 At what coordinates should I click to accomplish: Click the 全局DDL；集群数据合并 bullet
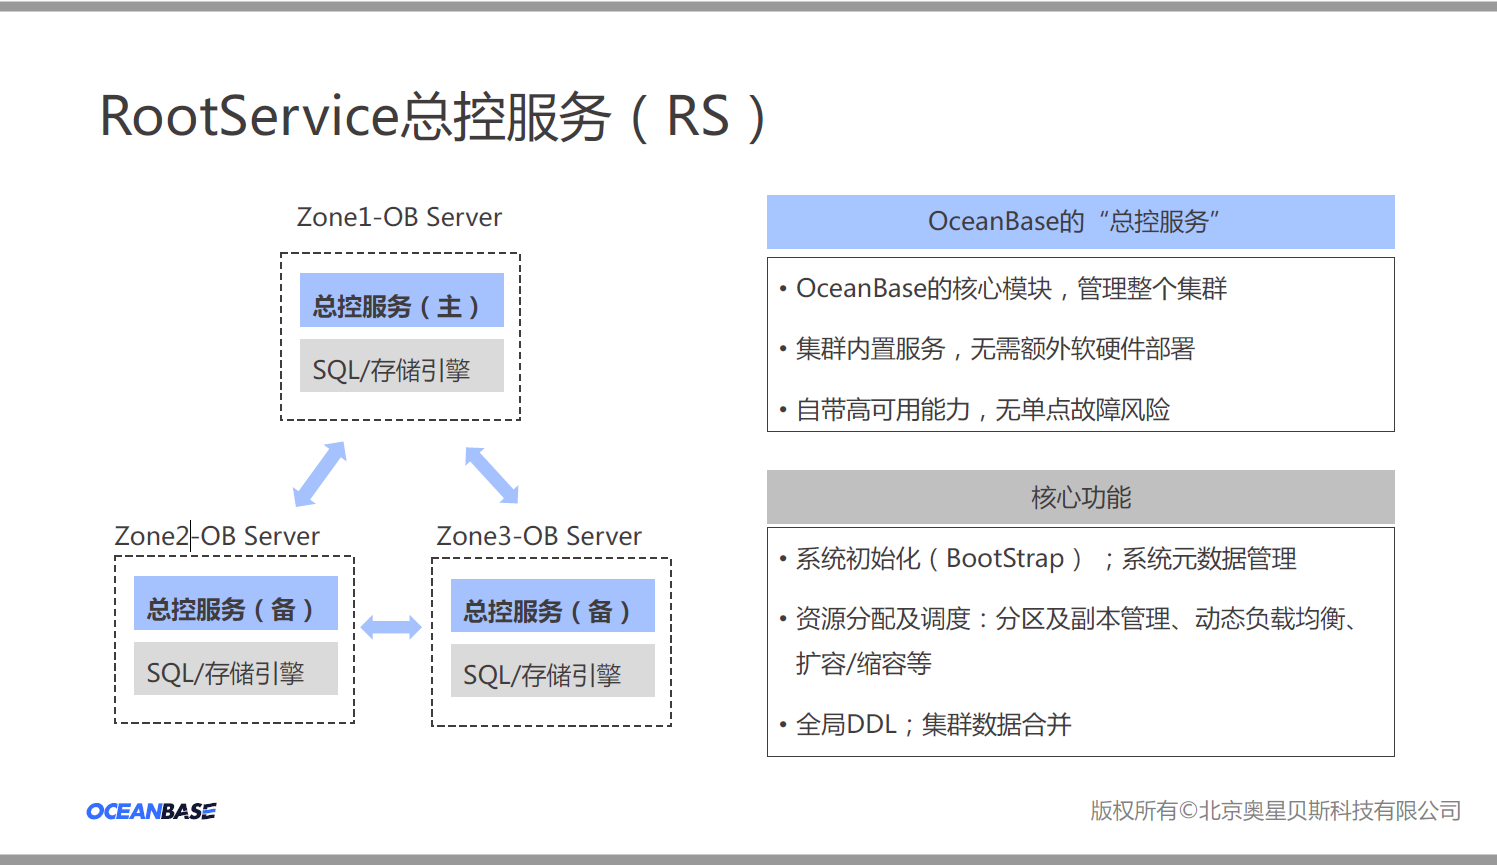[932, 725]
